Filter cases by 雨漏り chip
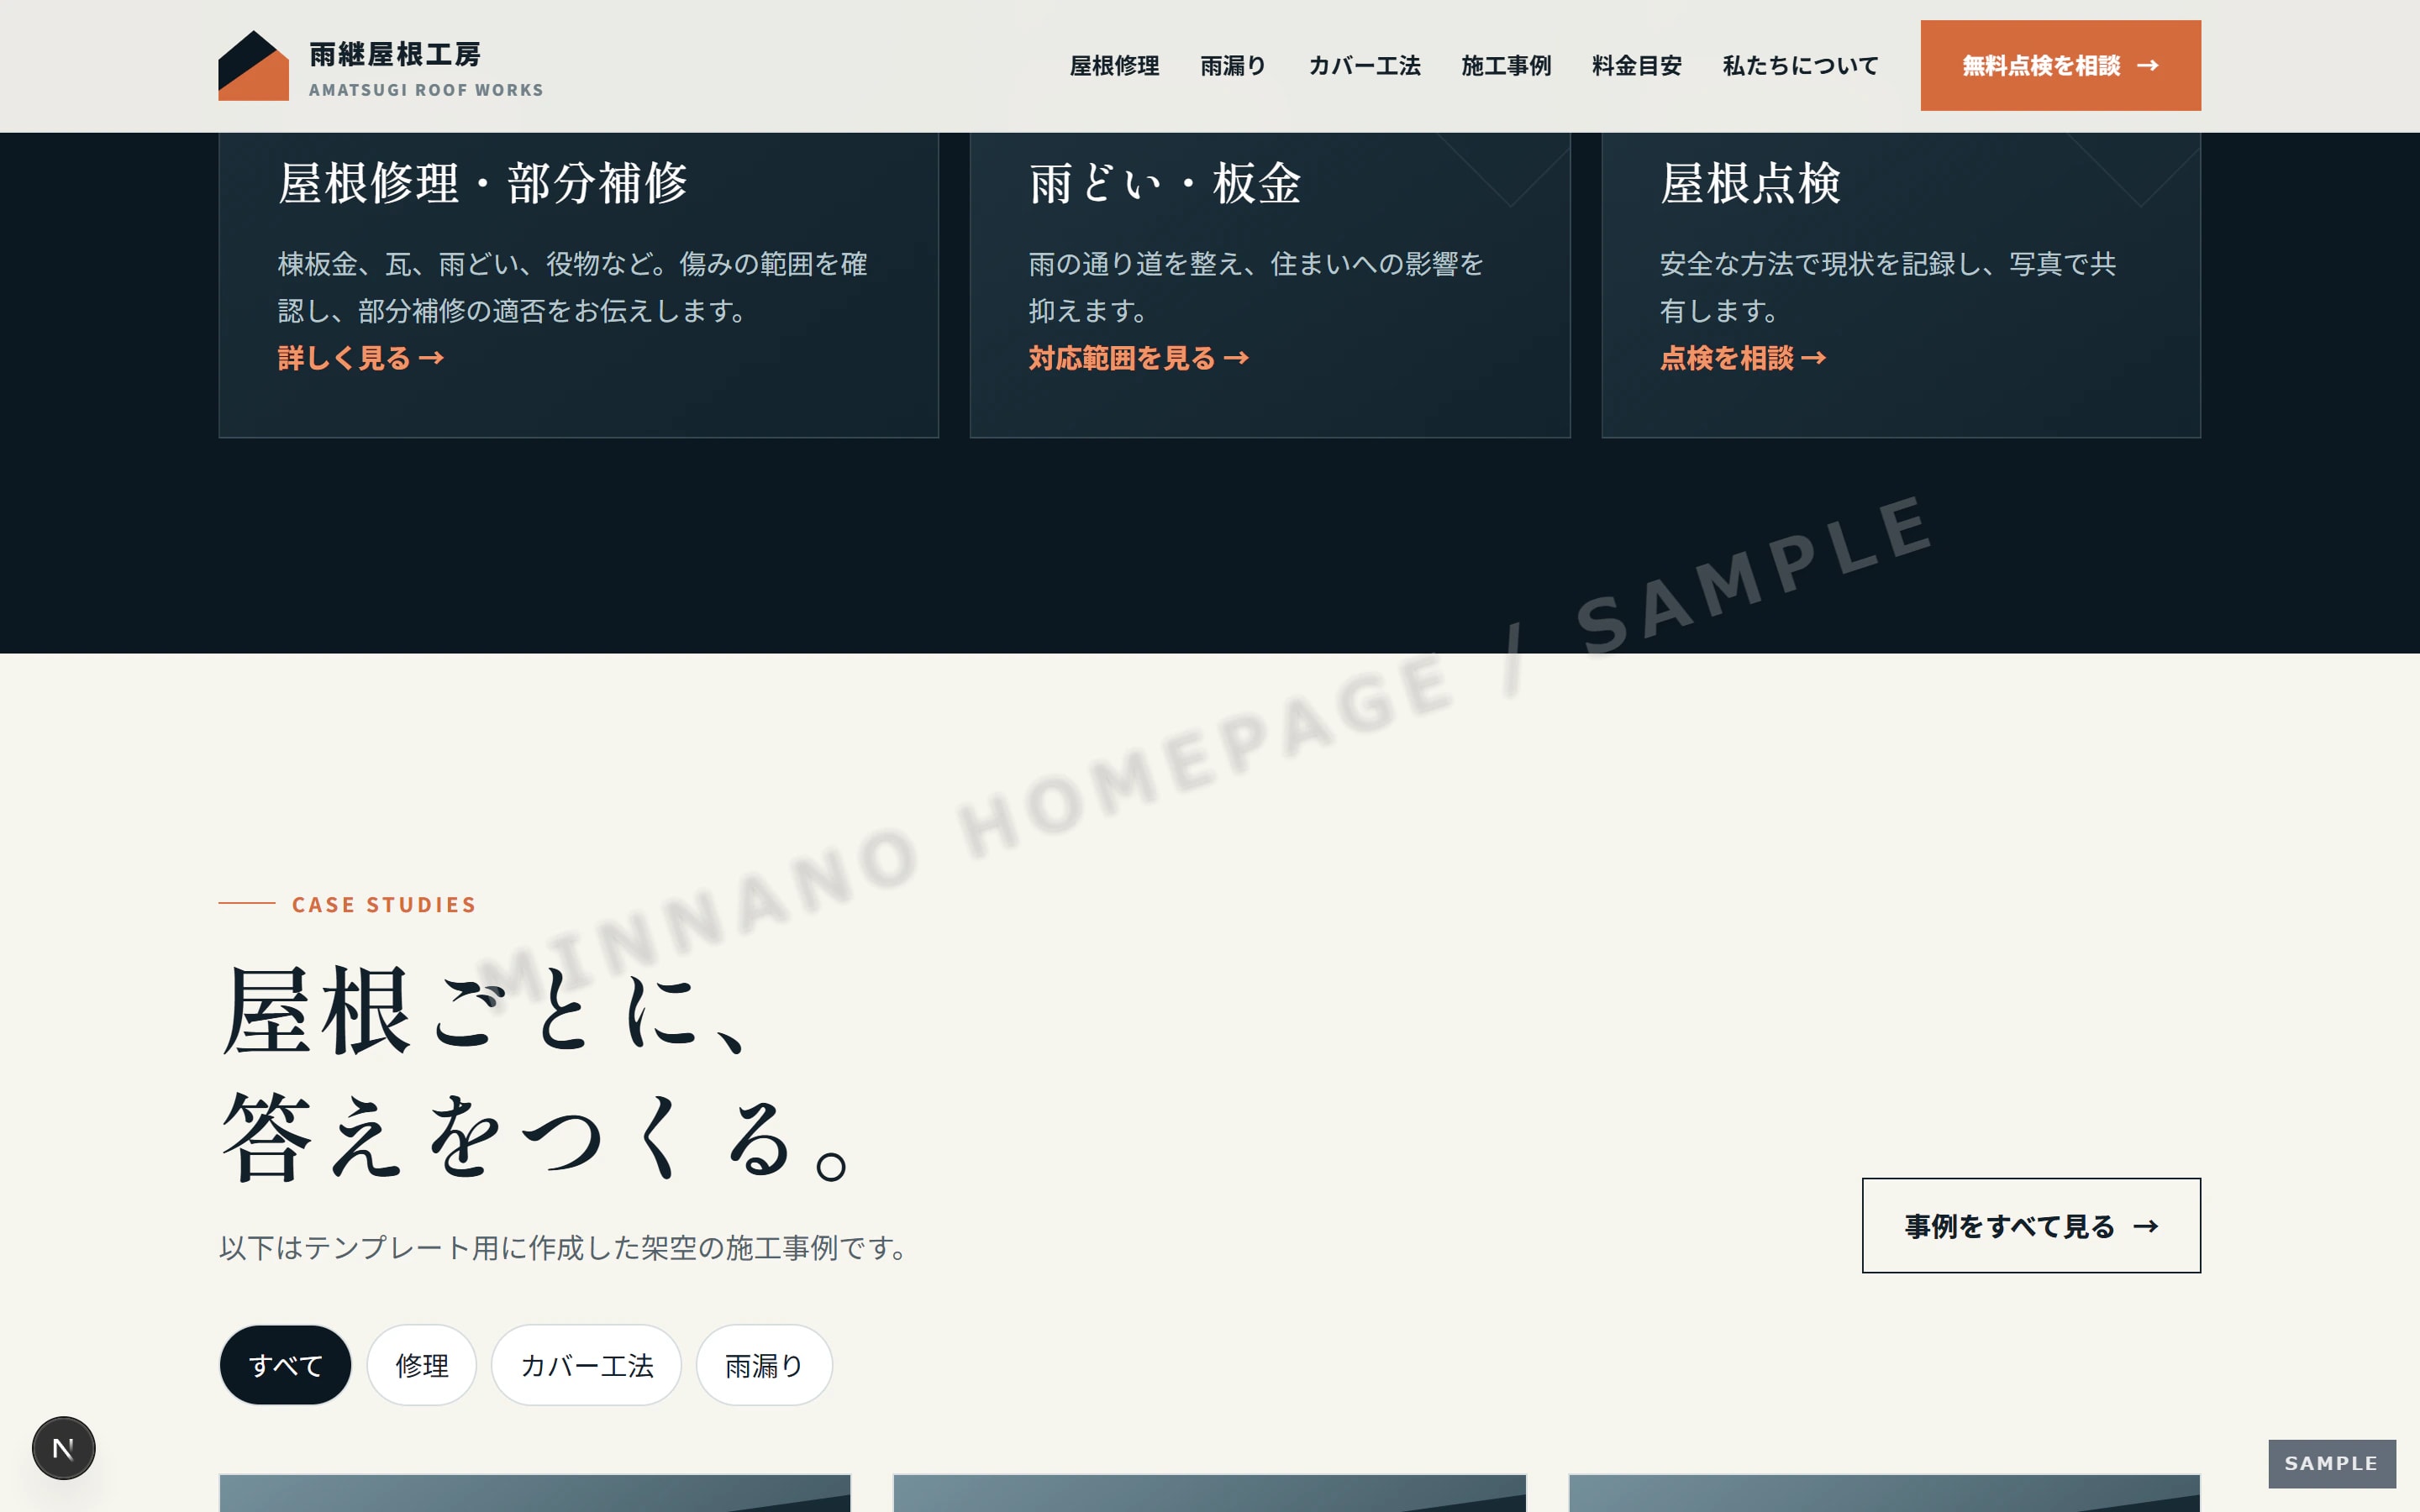The width and height of the screenshot is (2420, 1512). click(764, 1365)
